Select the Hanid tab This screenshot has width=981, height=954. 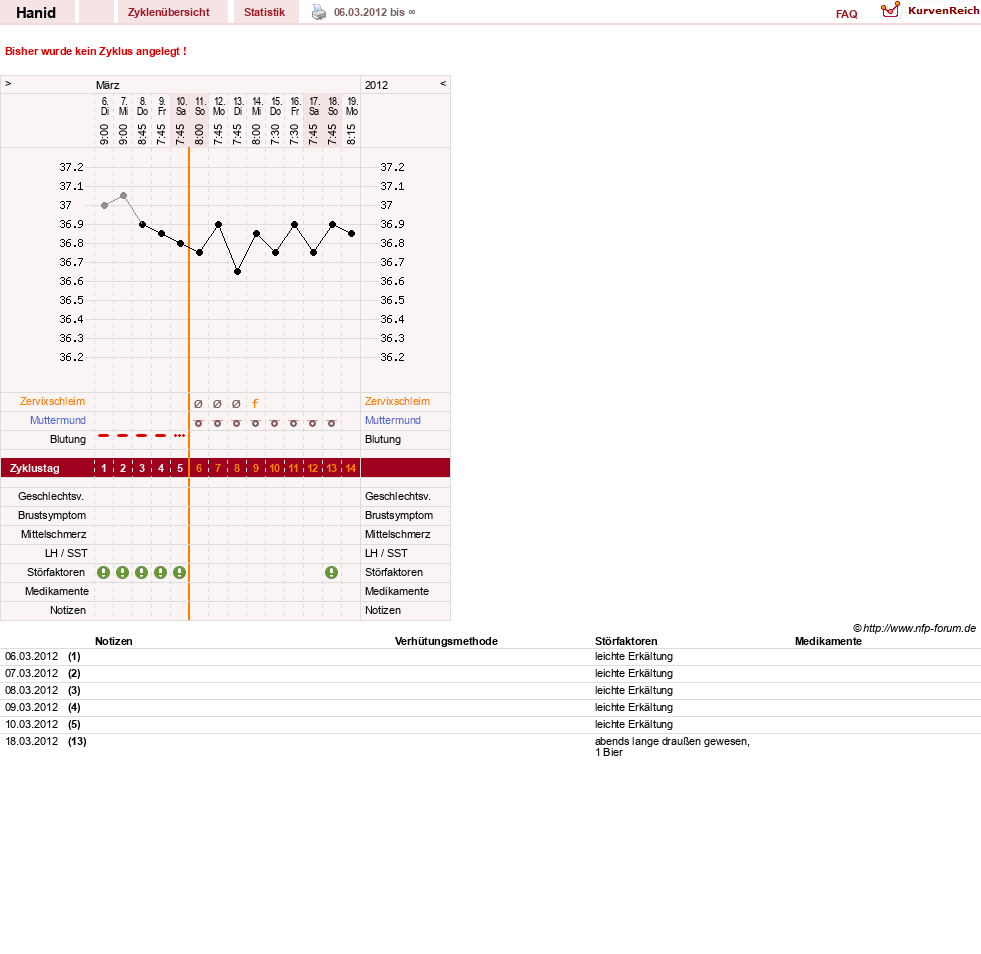[x=36, y=13]
